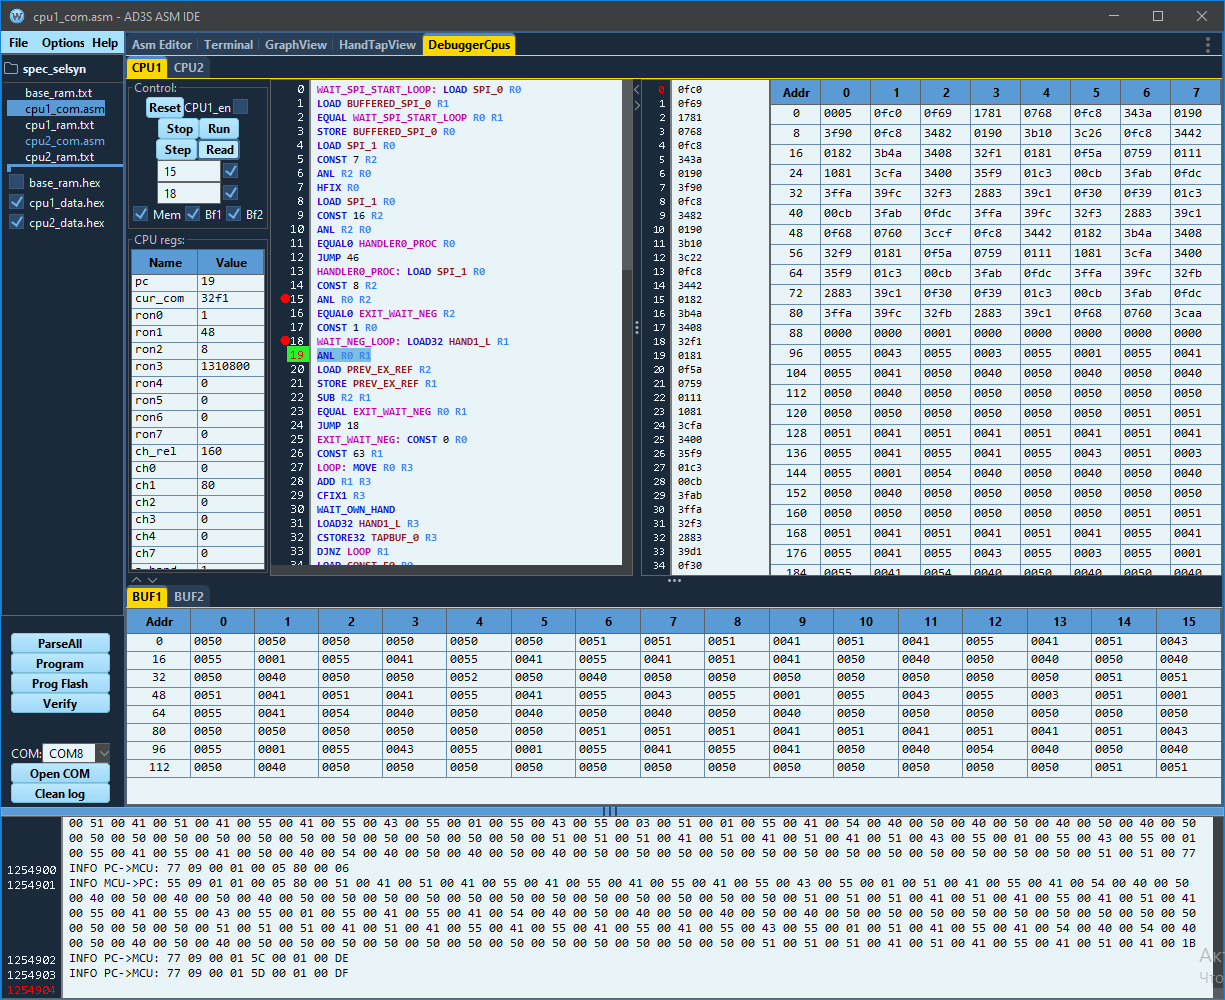This screenshot has width=1225, height=1000.
Task: Uncheck the cpu1_data.hex checkbox
Action: [17, 202]
